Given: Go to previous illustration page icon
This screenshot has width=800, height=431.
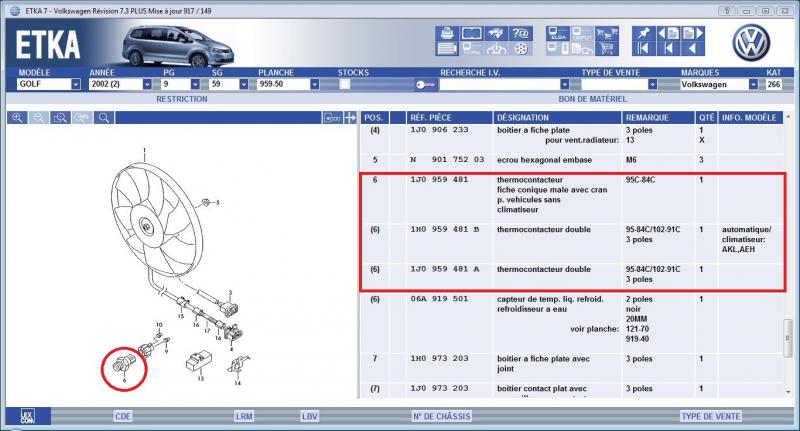Looking at the screenshot, I should click(x=668, y=34).
